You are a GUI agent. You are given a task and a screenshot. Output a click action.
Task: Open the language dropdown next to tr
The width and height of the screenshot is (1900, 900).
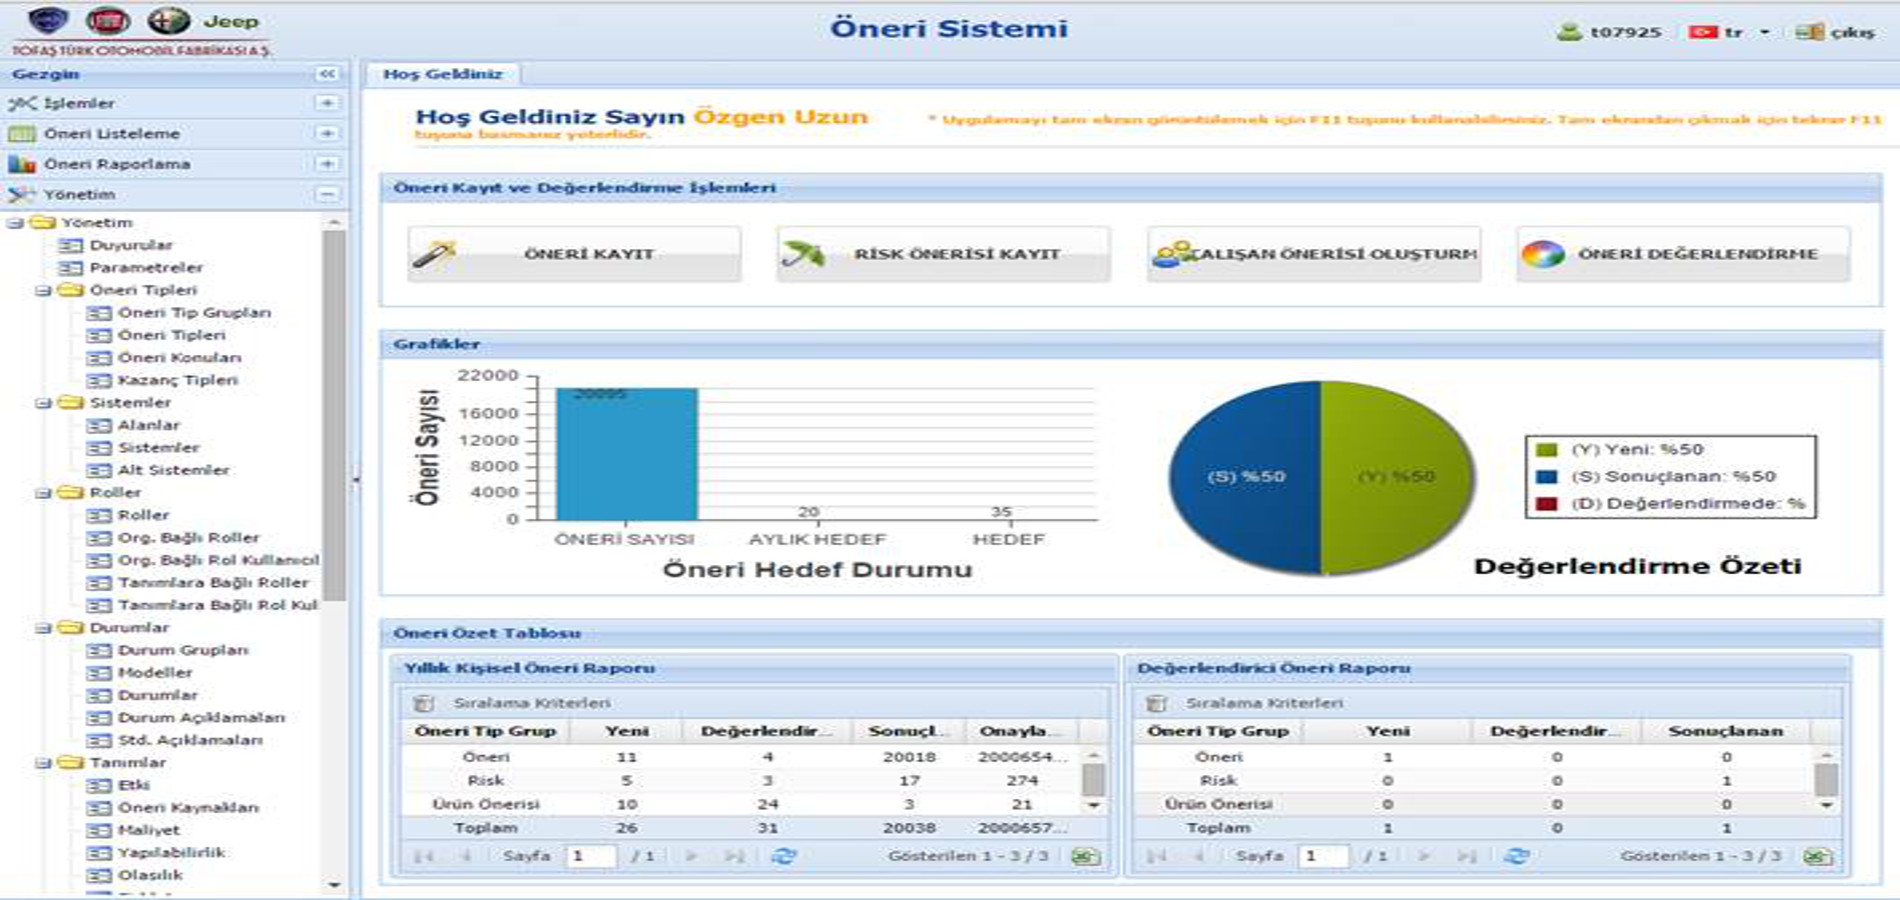[x=1765, y=32]
